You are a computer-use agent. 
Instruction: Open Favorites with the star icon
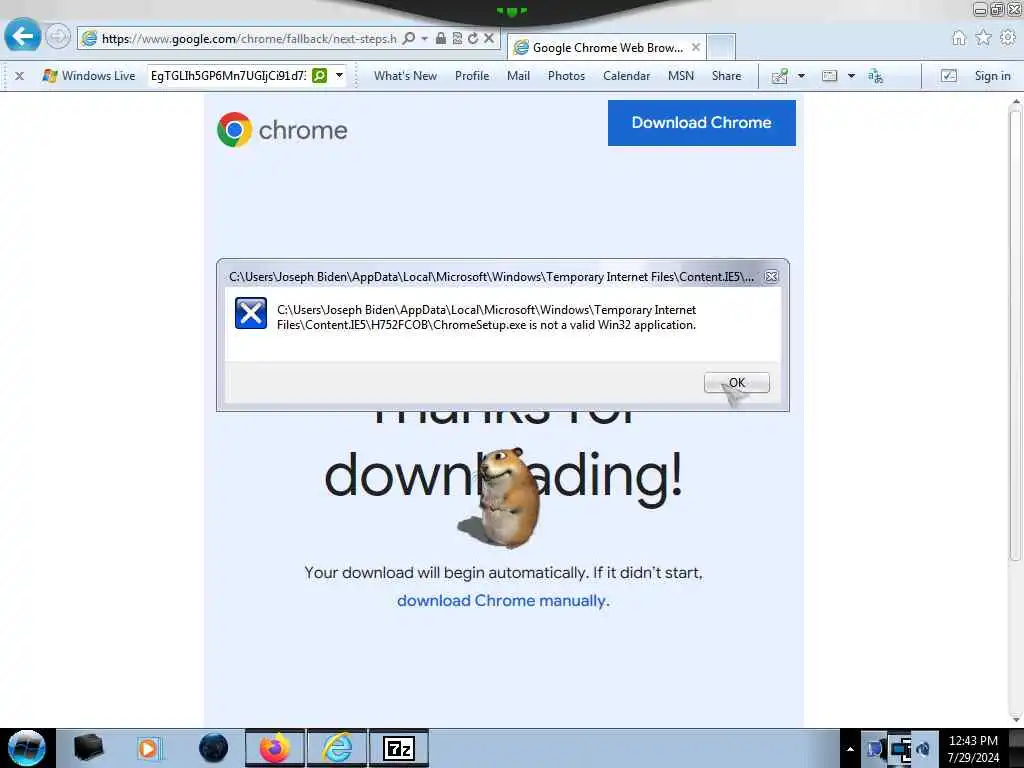(984, 38)
